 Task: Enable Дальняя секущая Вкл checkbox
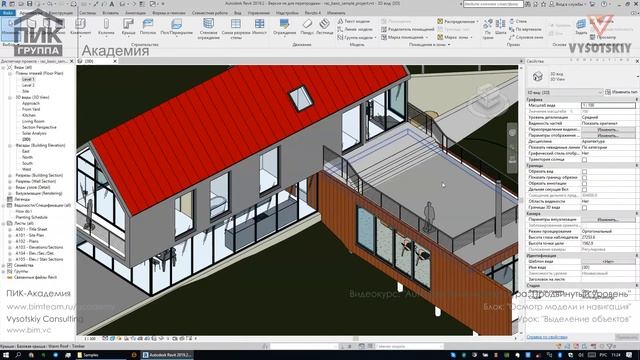click(x=584, y=189)
